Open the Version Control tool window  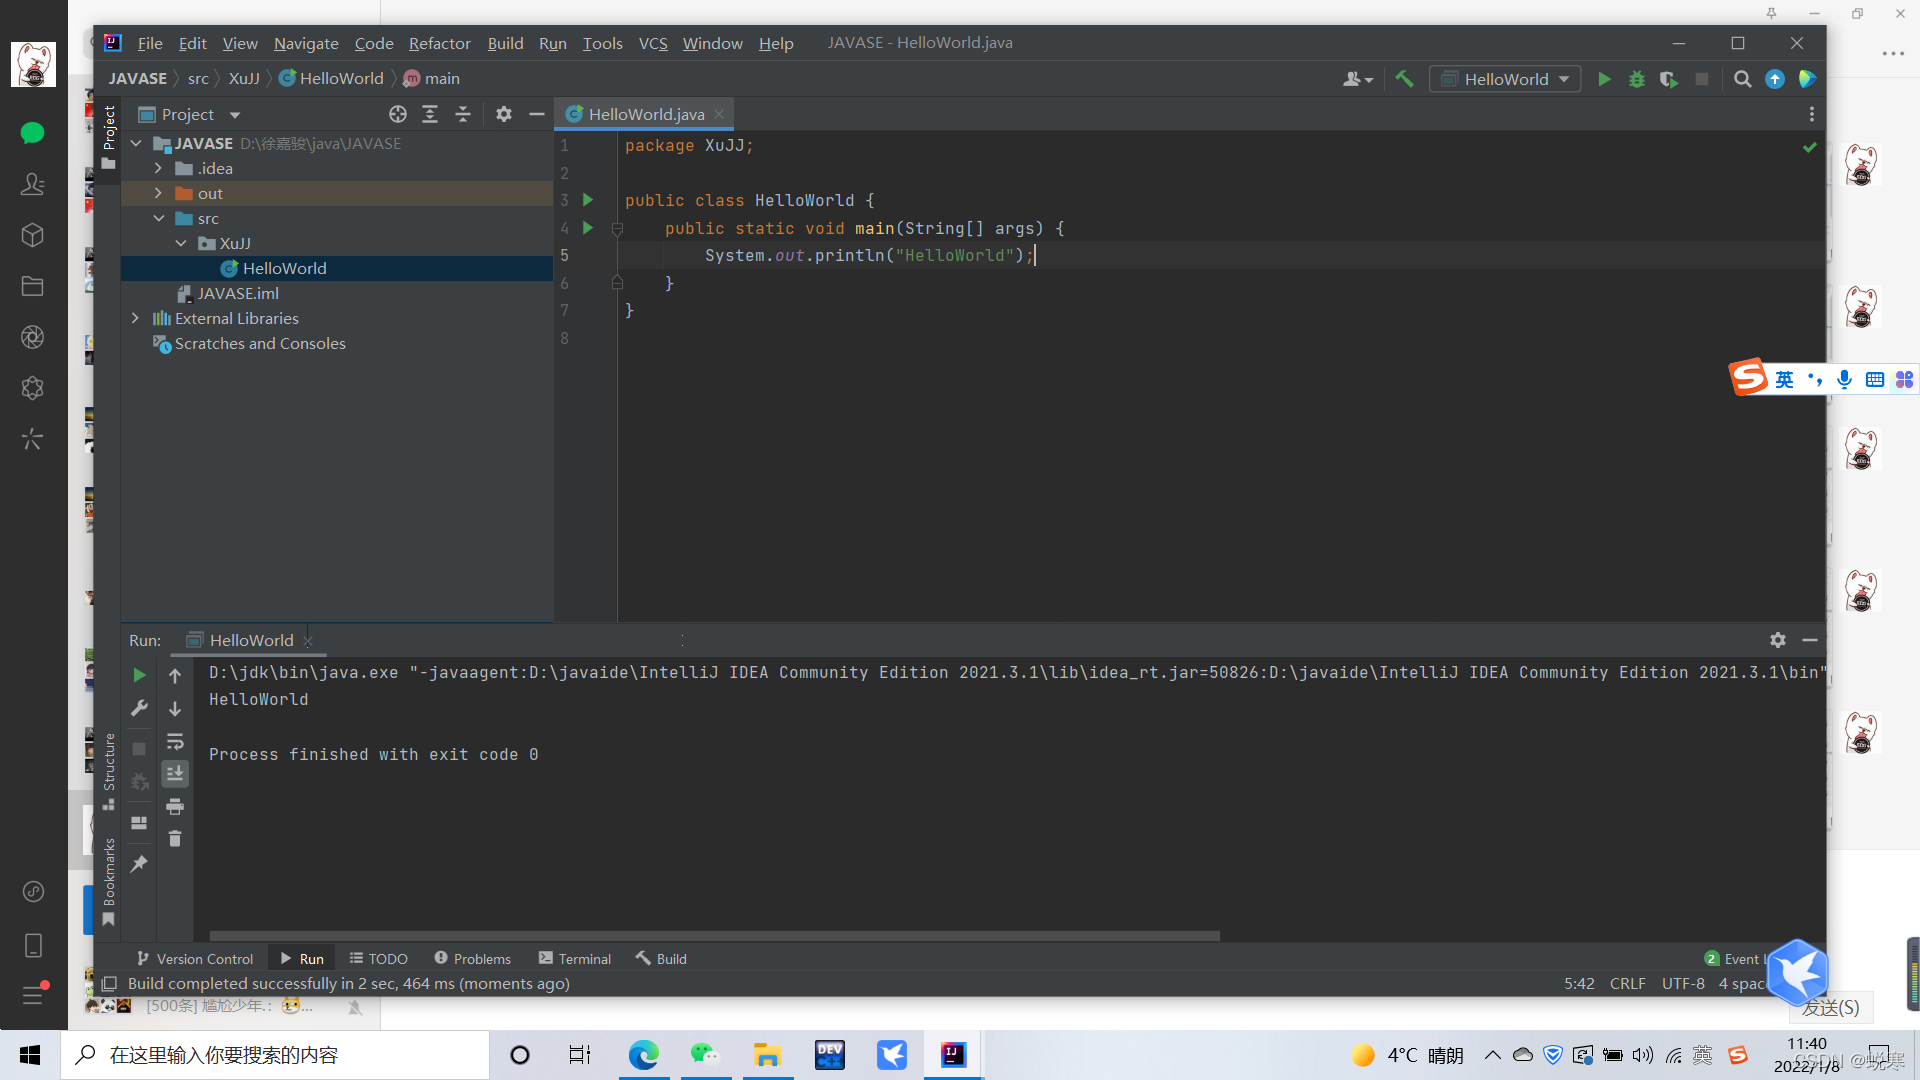click(195, 958)
